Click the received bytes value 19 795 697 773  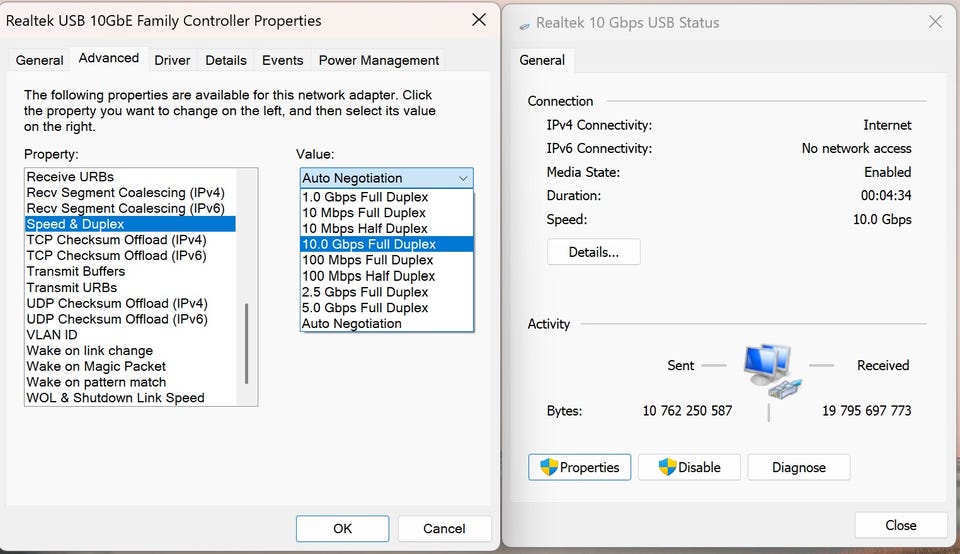[866, 411]
